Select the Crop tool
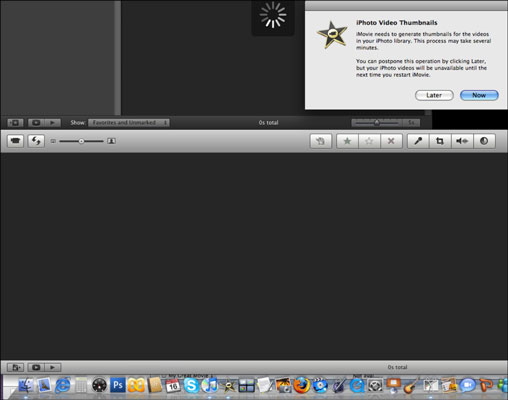 (x=440, y=141)
